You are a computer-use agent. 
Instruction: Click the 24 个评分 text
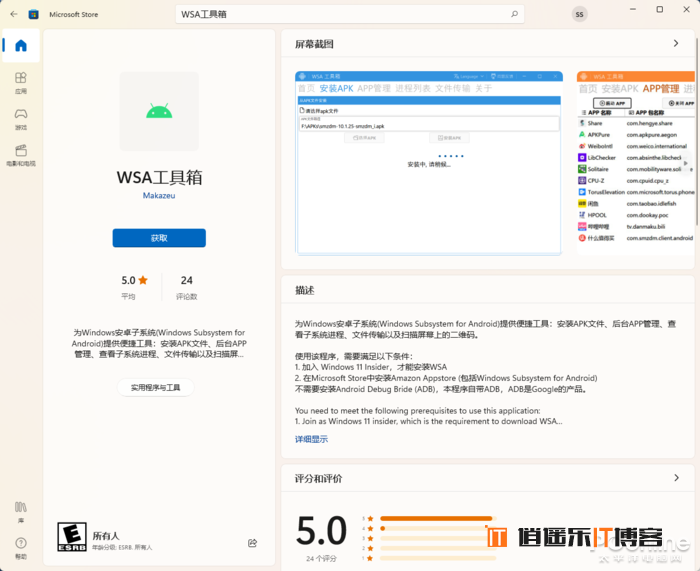pyautogui.click(x=321, y=558)
